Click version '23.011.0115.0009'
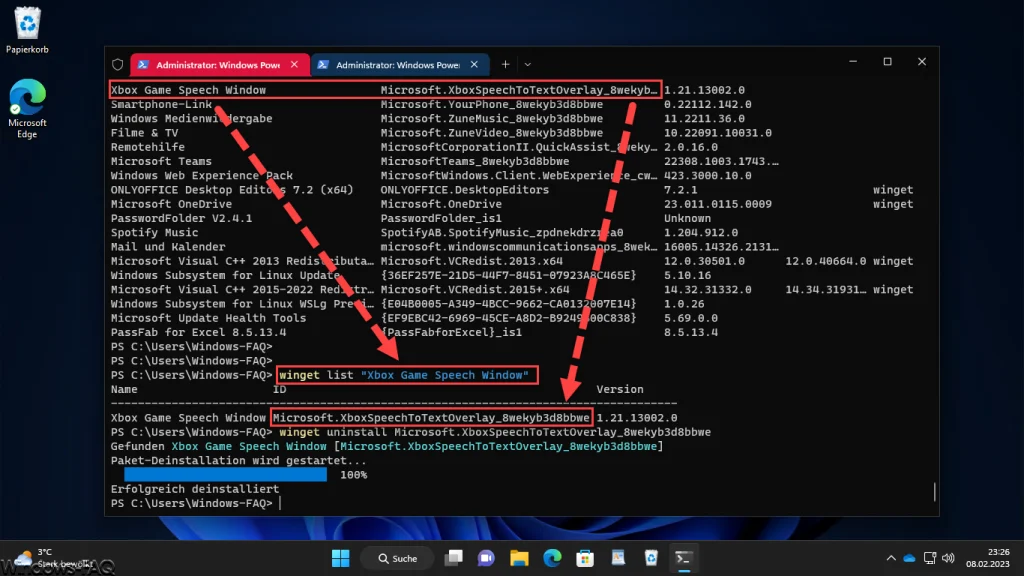 point(718,204)
